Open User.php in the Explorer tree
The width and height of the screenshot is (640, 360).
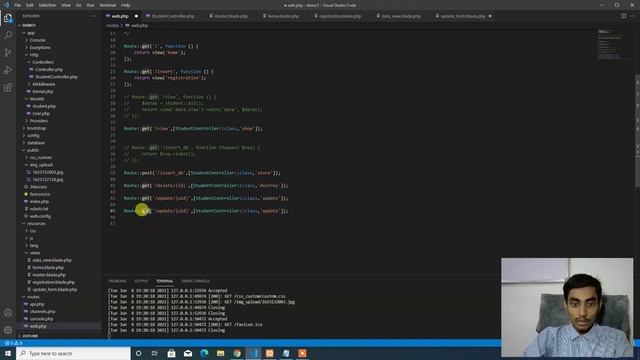41,113
